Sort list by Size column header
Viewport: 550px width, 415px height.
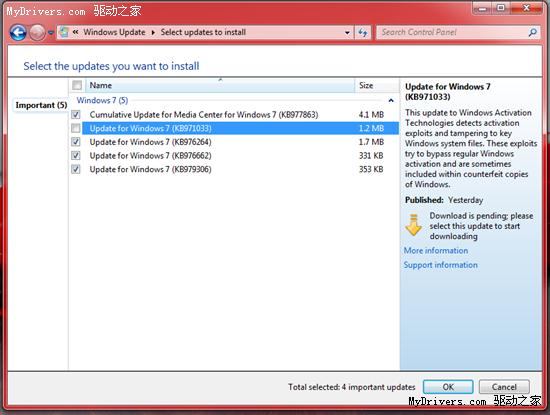377,85
